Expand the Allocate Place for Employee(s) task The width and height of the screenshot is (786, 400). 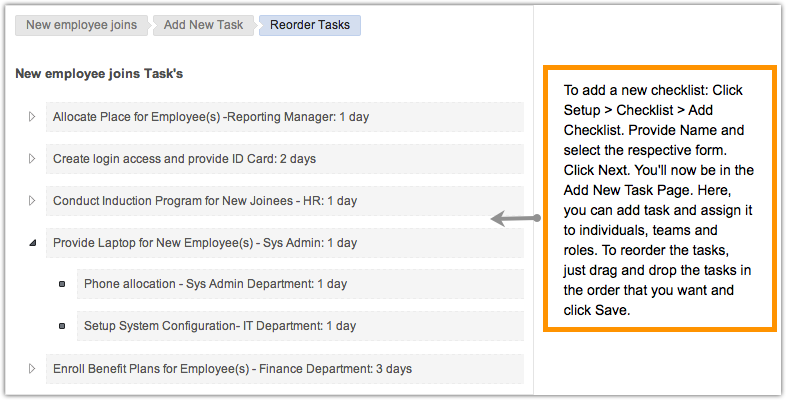click(32, 117)
